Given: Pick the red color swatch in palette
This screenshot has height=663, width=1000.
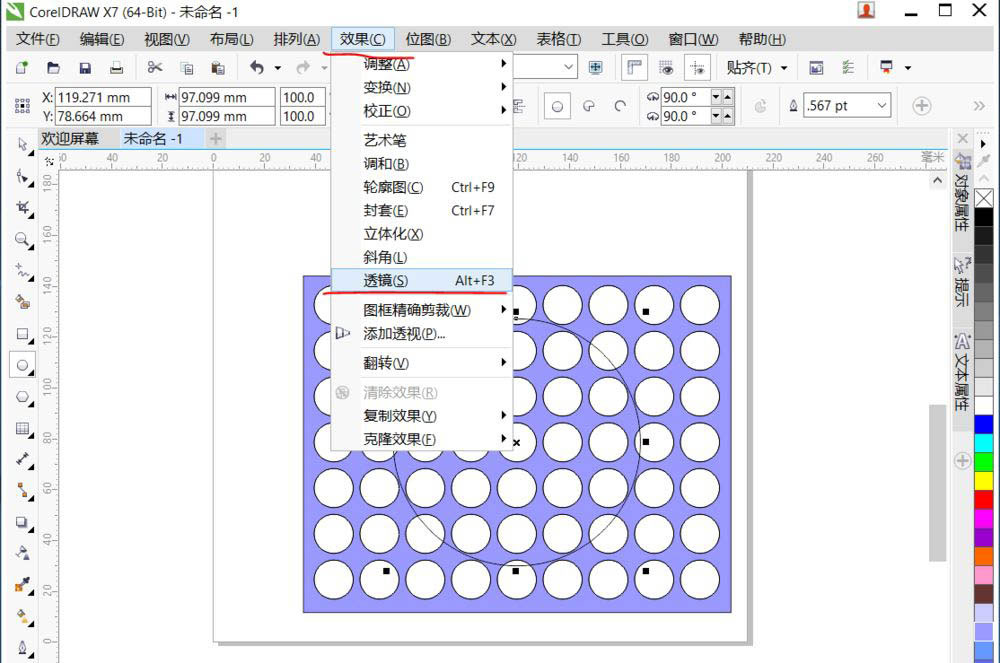Looking at the screenshot, I should (x=984, y=499).
